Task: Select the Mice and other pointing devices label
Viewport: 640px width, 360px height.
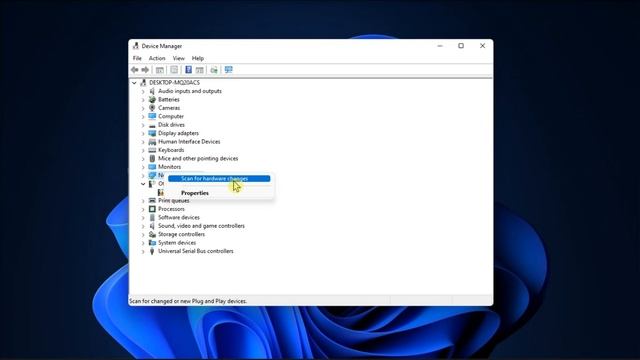Action: click(x=198, y=158)
